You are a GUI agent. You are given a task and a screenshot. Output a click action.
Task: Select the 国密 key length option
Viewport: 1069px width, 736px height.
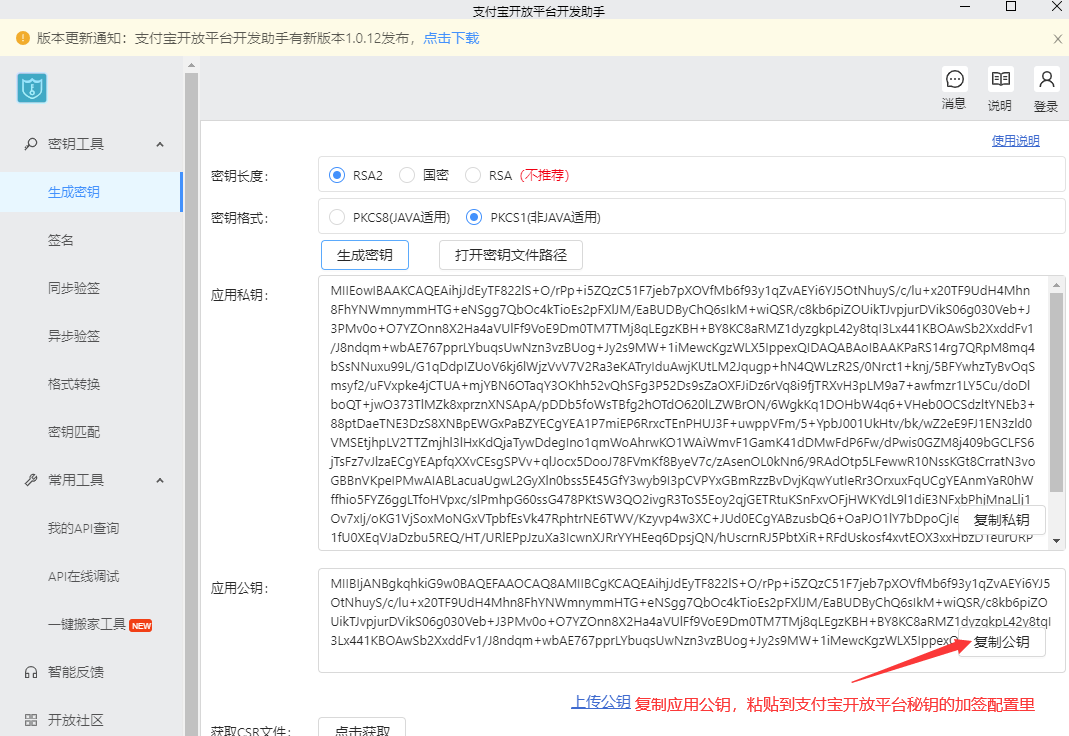pyautogui.click(x=407, y=175)
